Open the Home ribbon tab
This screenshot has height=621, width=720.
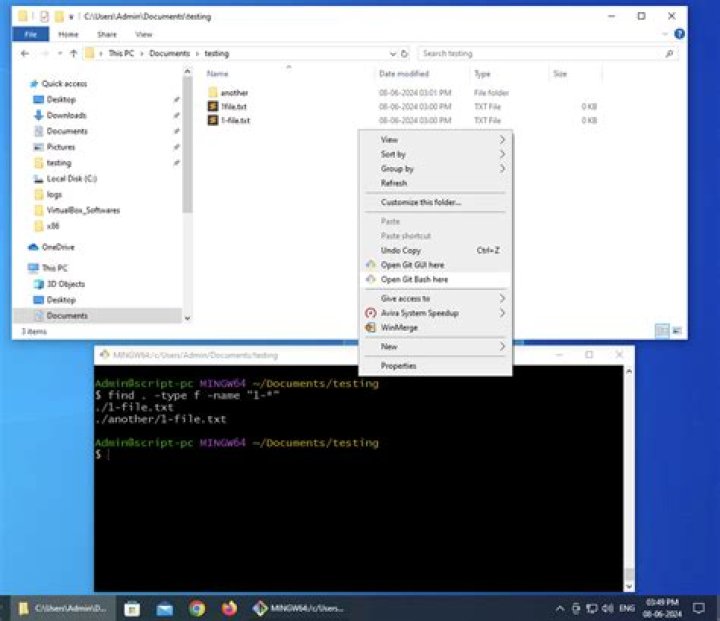pos(68,34)
